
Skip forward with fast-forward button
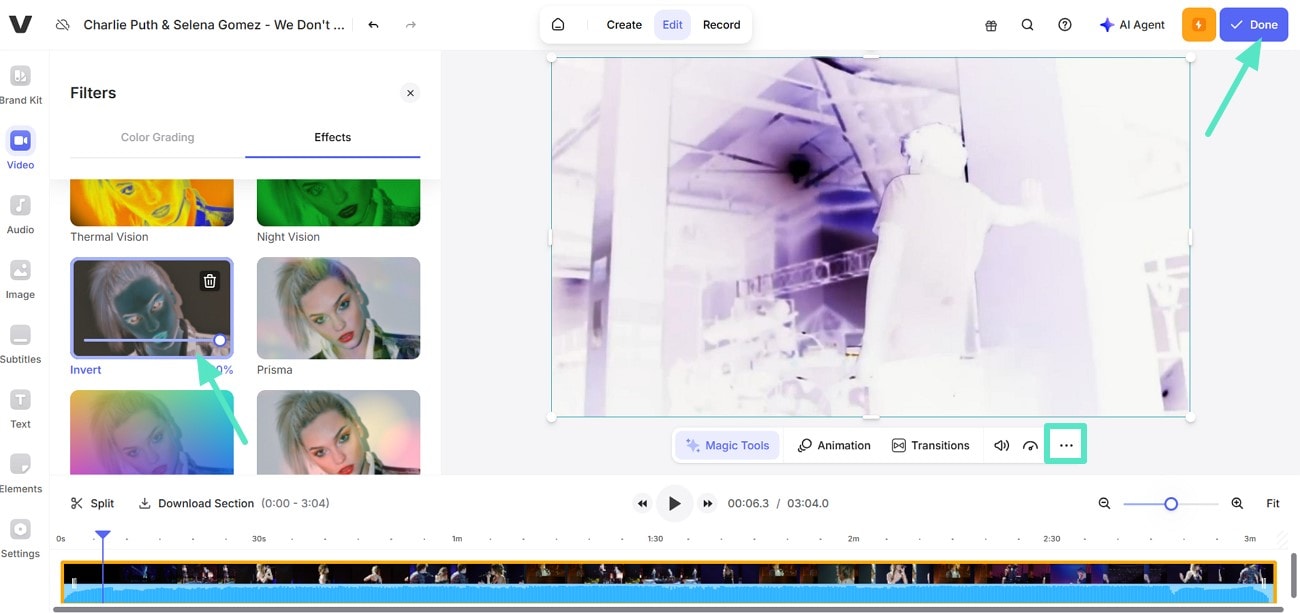pyautogui.click(x=708, y=503)
